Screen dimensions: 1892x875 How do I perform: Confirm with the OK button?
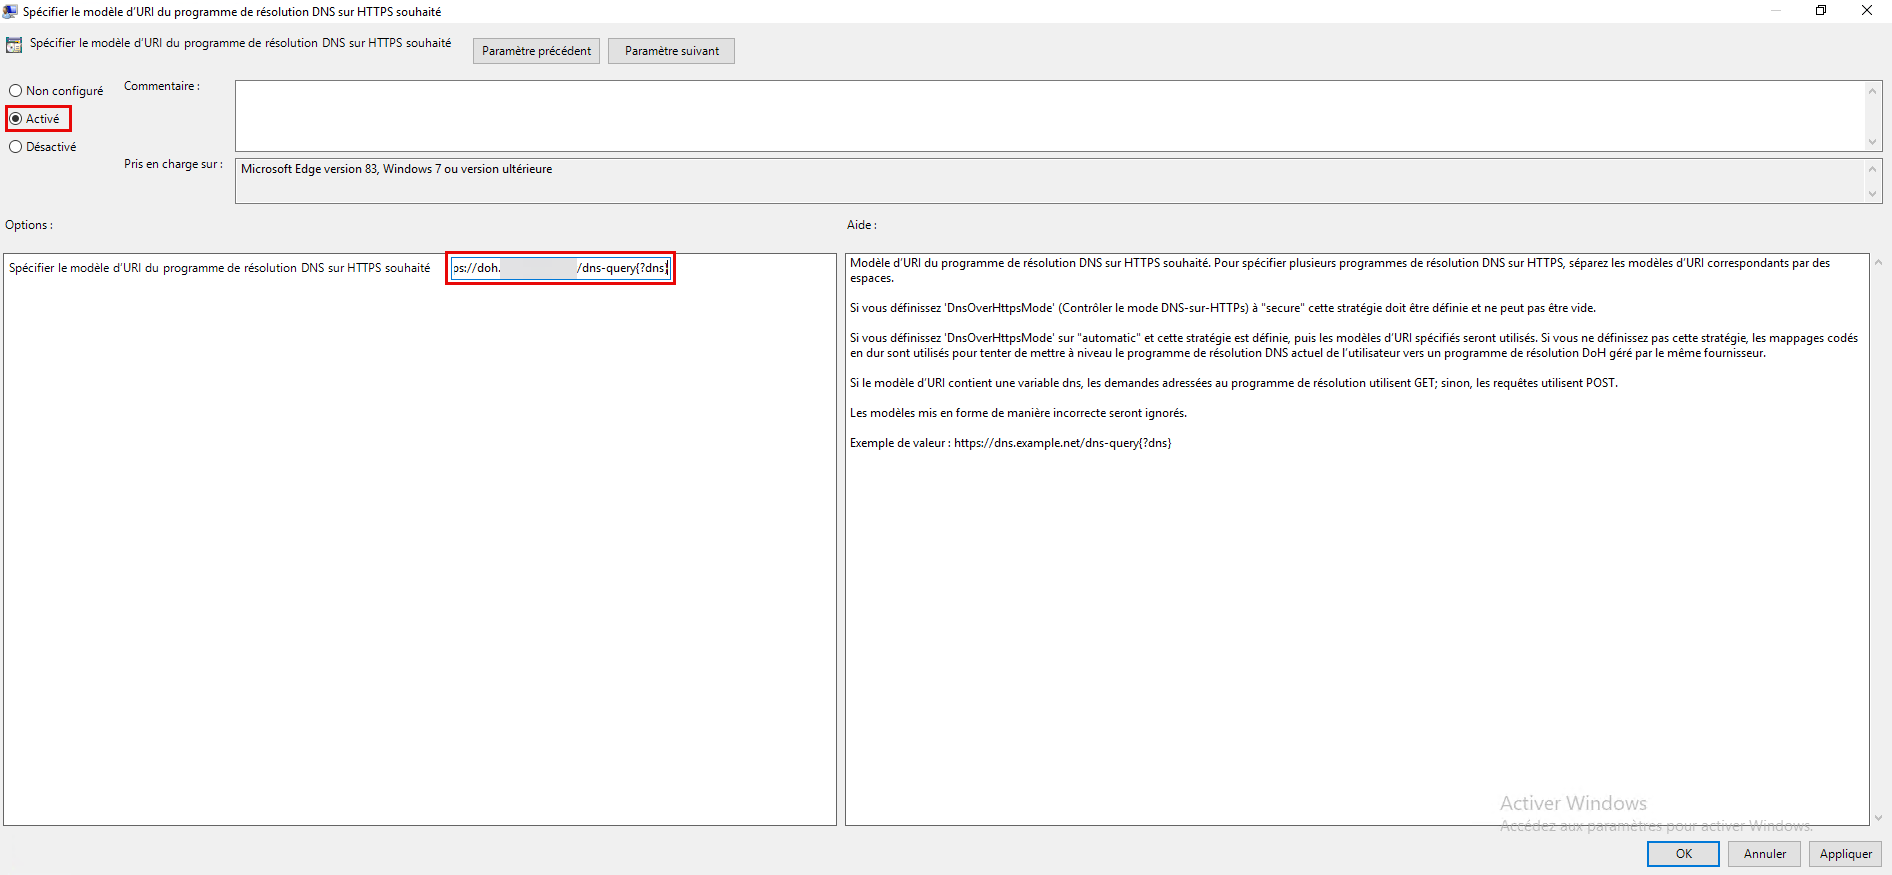pyautogui.click(x=1683, y=854)
